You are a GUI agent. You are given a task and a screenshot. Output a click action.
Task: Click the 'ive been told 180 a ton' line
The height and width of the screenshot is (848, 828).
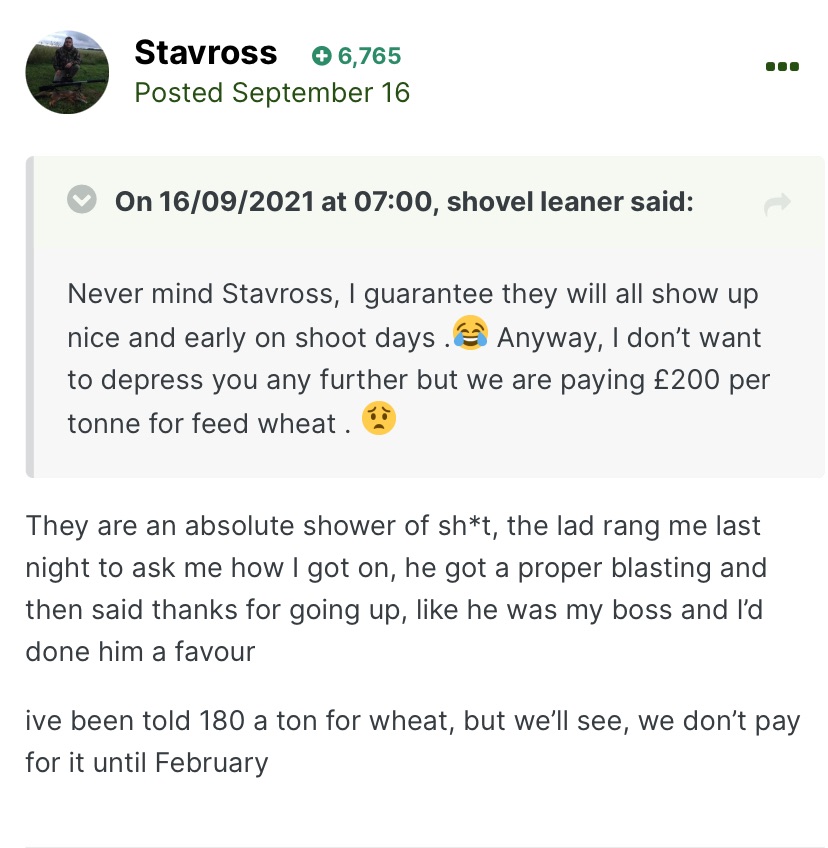413,721
